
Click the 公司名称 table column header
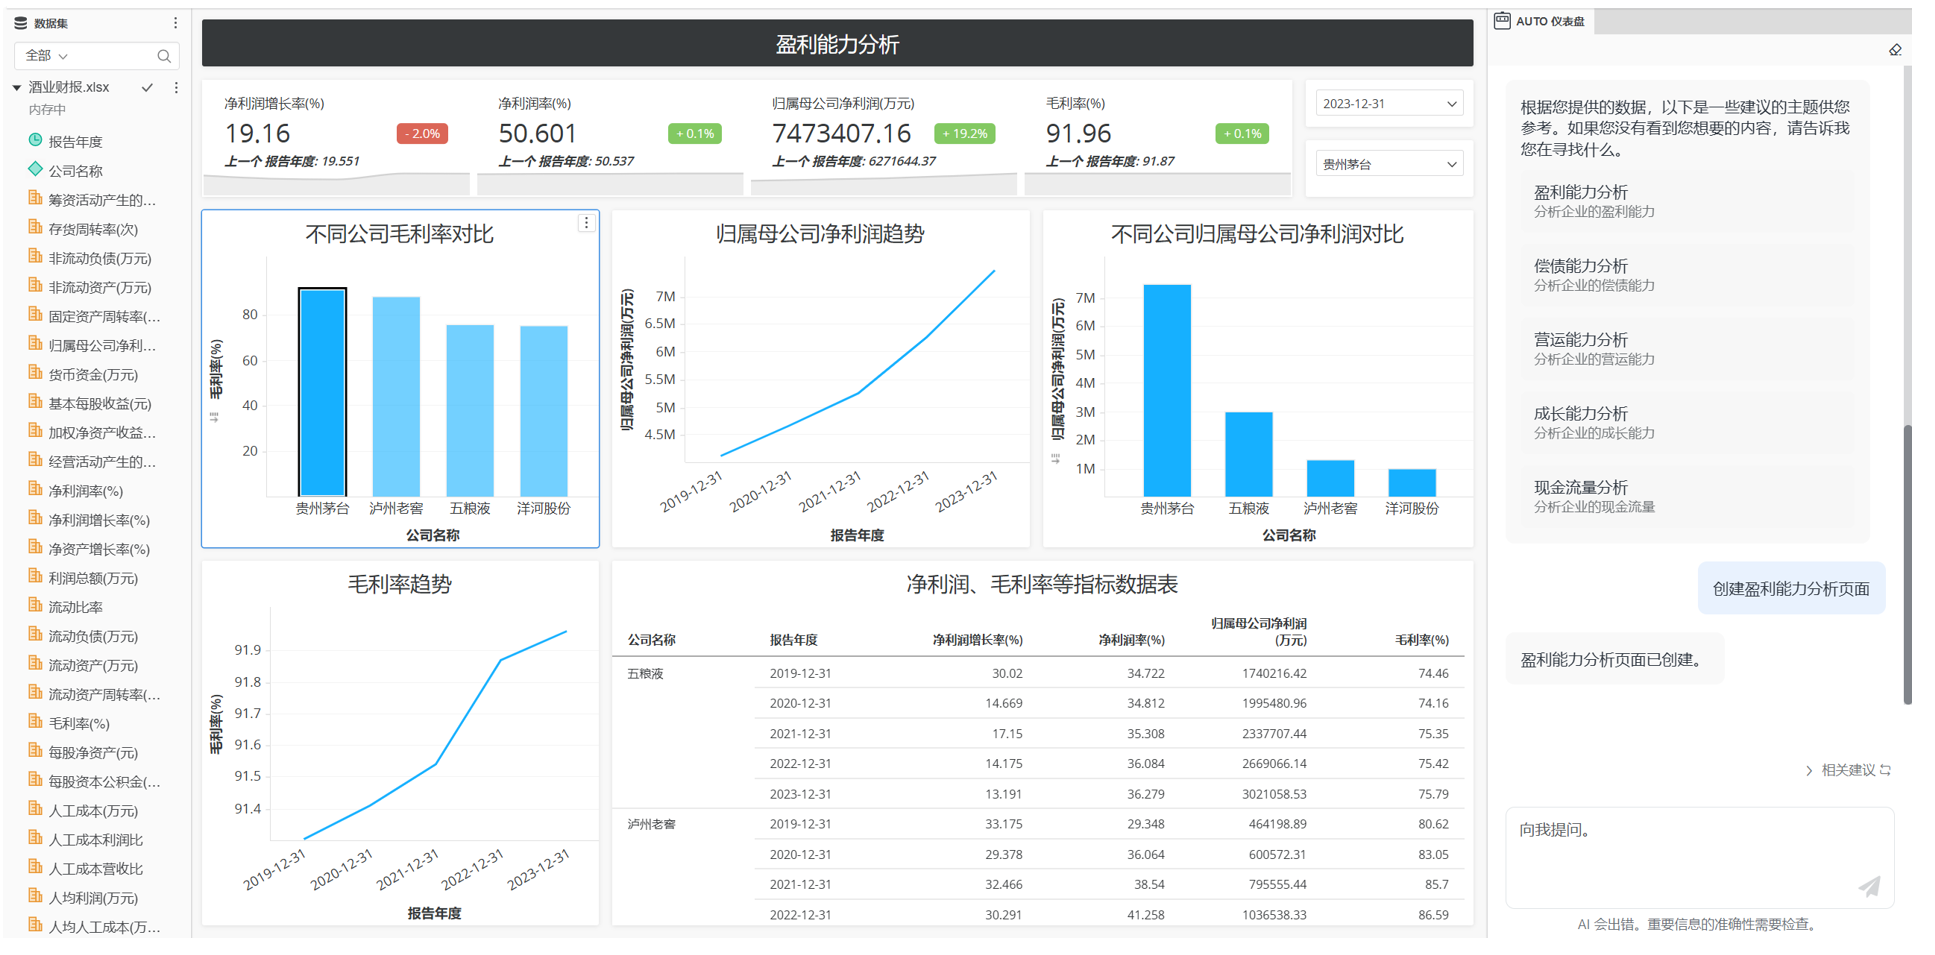[651, 640]
